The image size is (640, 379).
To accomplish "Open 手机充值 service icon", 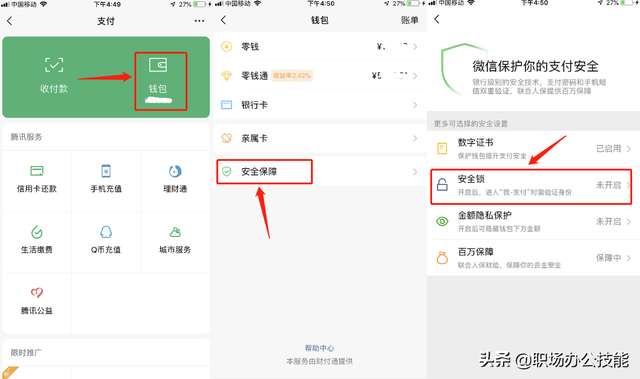I will click(106, 171).
